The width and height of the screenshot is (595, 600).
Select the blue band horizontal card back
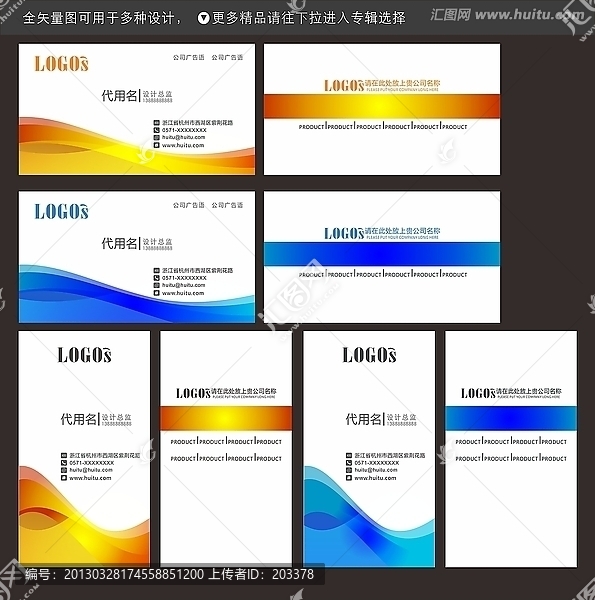tap(382, 257)
